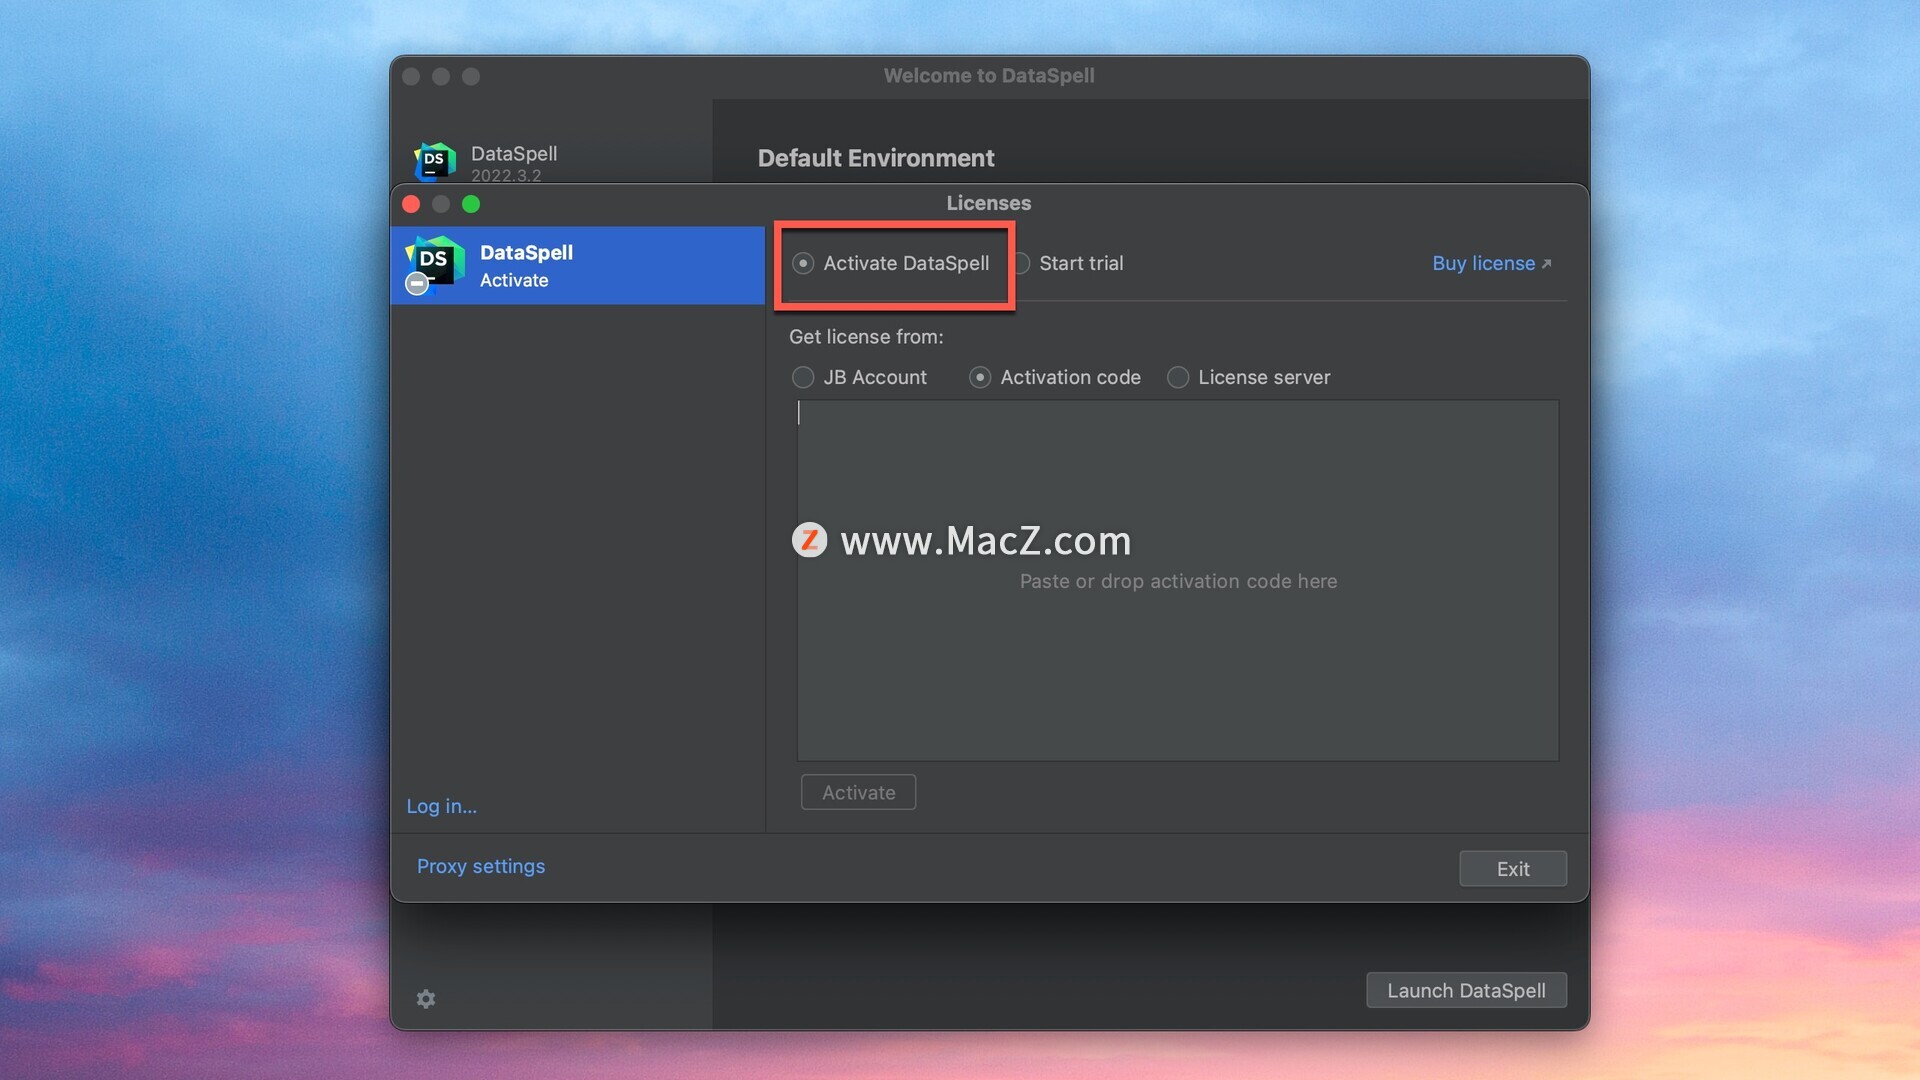Screen dimensions: 1920x1080
Task: Open the Buy license link
Action: [1491, 263]
